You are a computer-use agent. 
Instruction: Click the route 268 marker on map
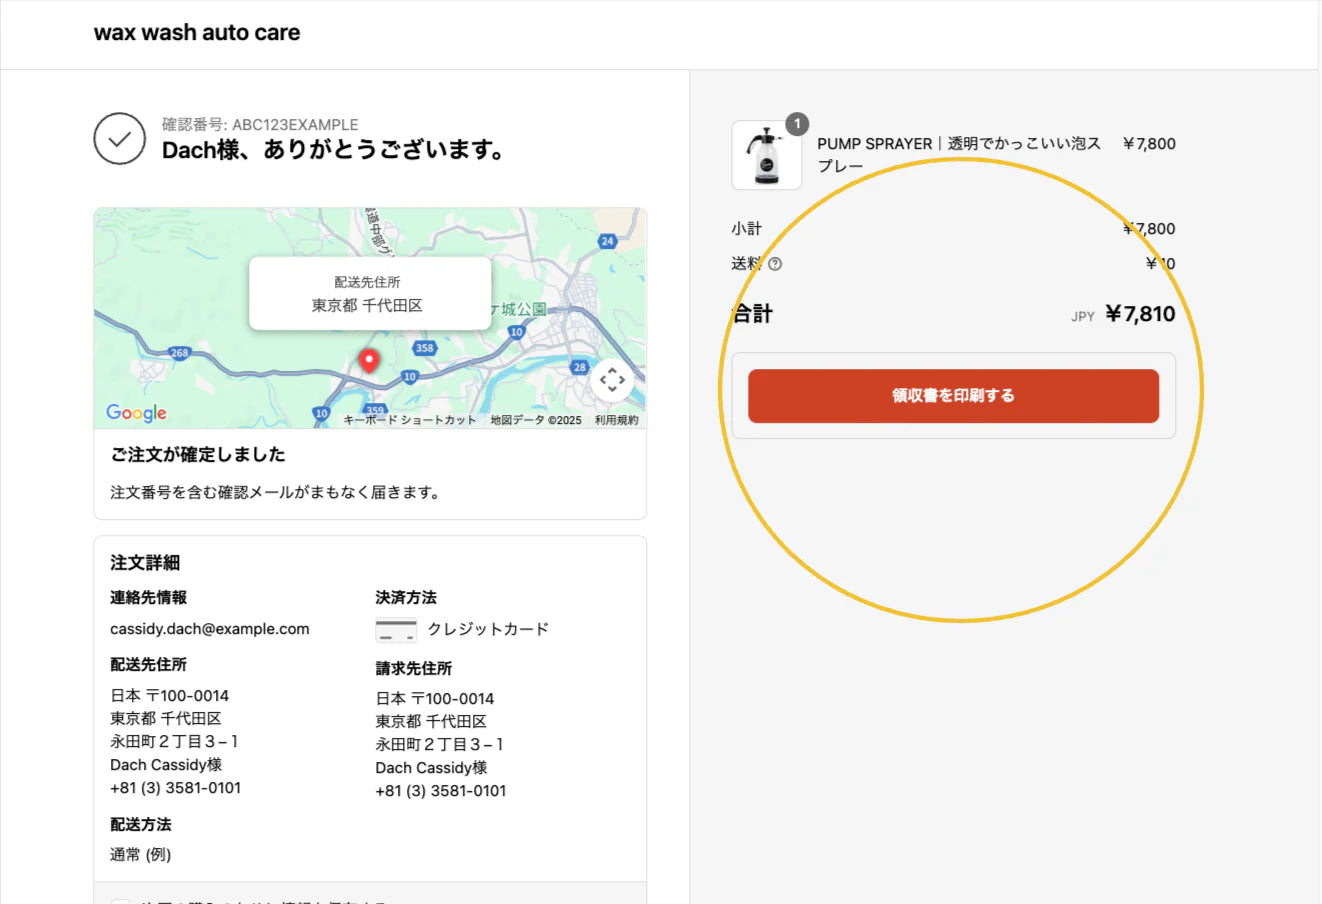pos(179,353)
